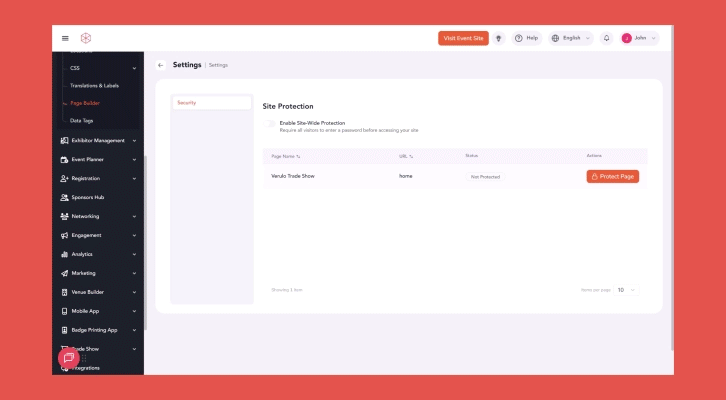Screen dimensions: 726x400
Task: Open items per page dropdown
Action: pyautogui.click(x=626, y=290)
